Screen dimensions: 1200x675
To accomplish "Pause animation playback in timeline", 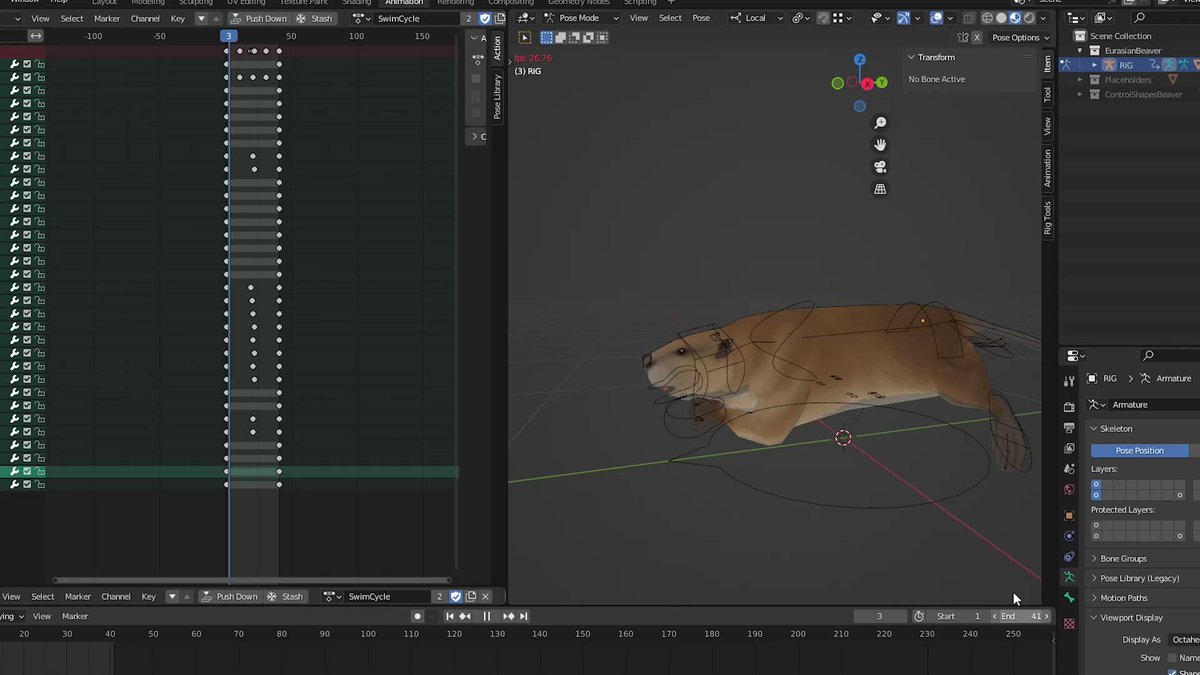I will [x=487, y=616].
